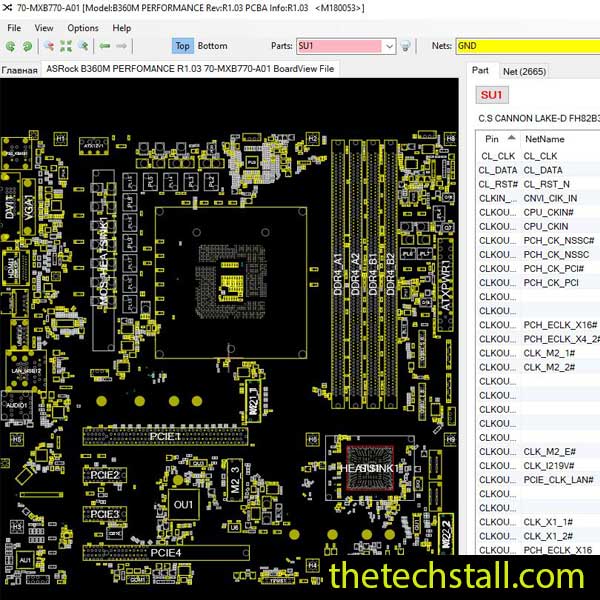Select the PCIE_CLK_LAN# net name
The image size is (600, 600).
pos(558,480)
